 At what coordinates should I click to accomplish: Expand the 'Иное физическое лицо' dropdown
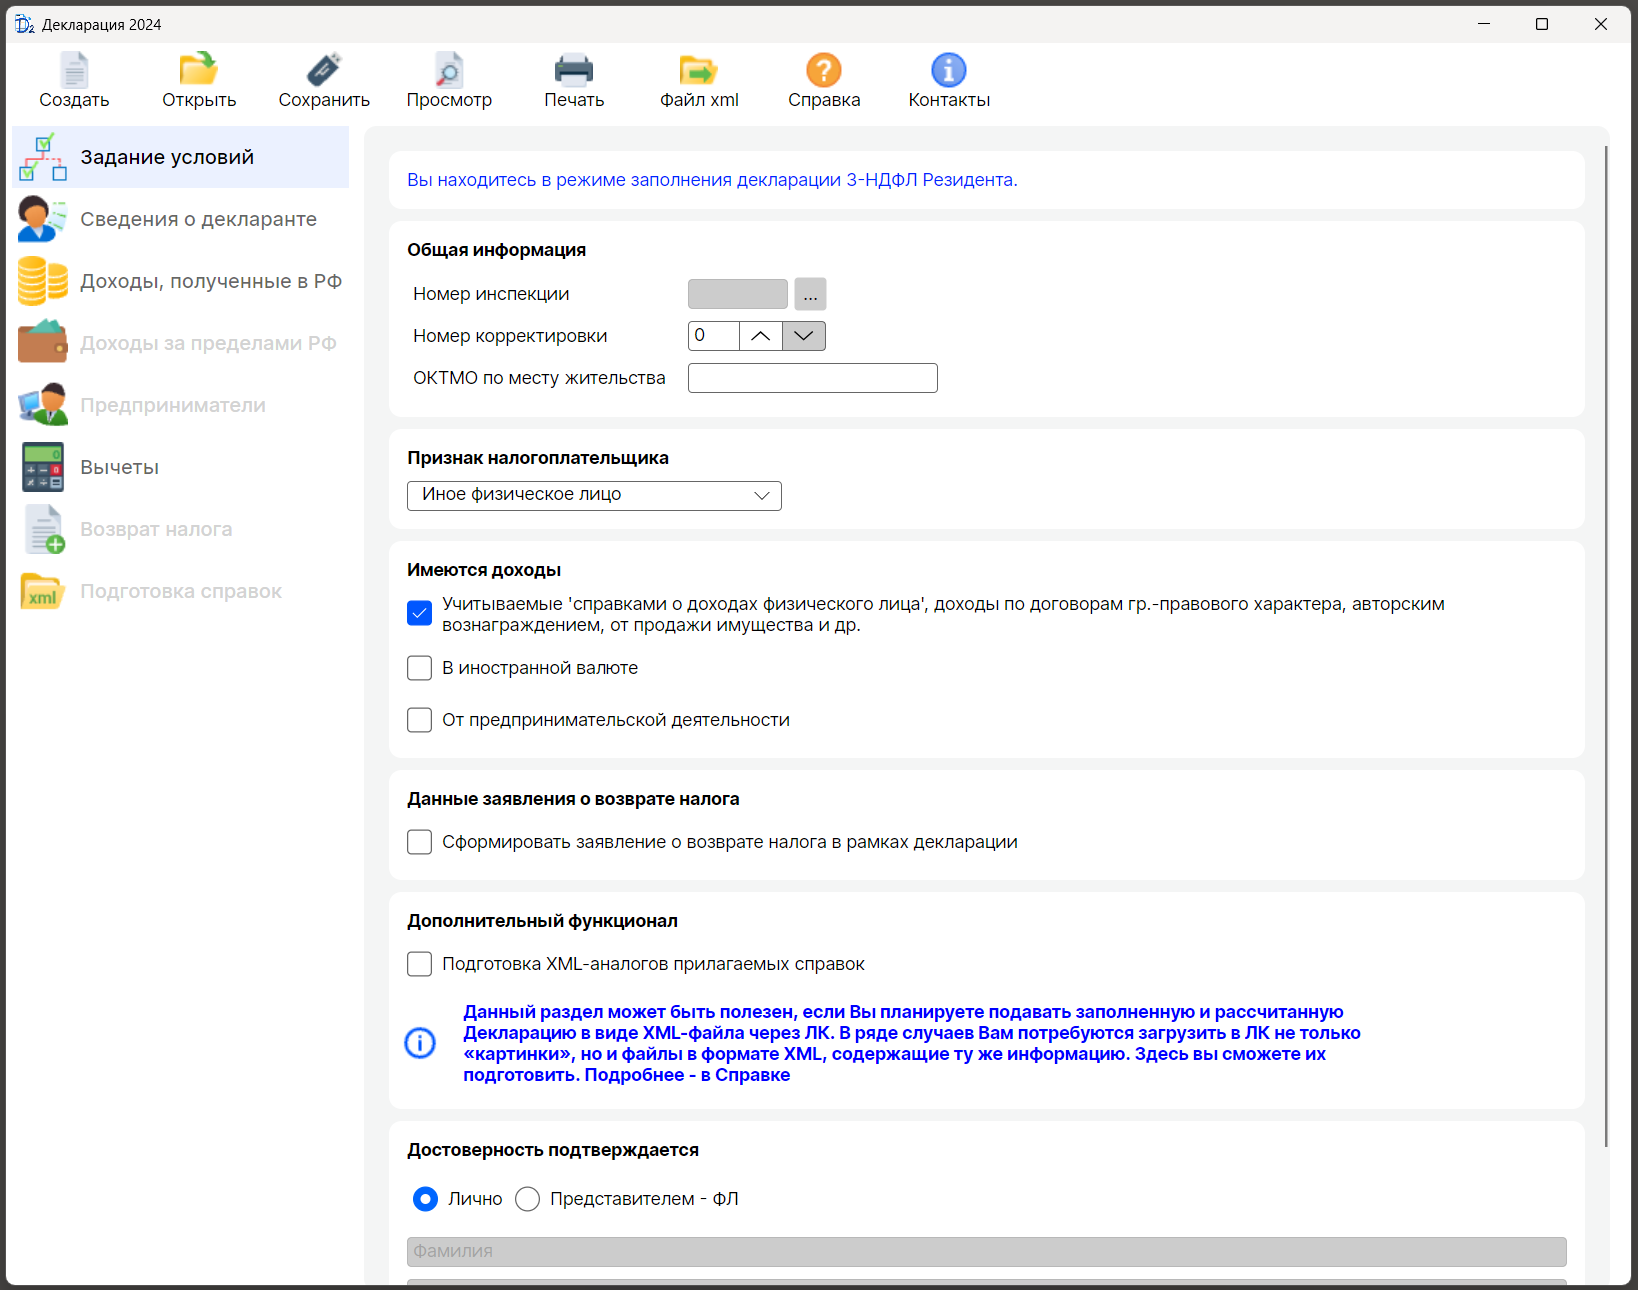[594, 495]
